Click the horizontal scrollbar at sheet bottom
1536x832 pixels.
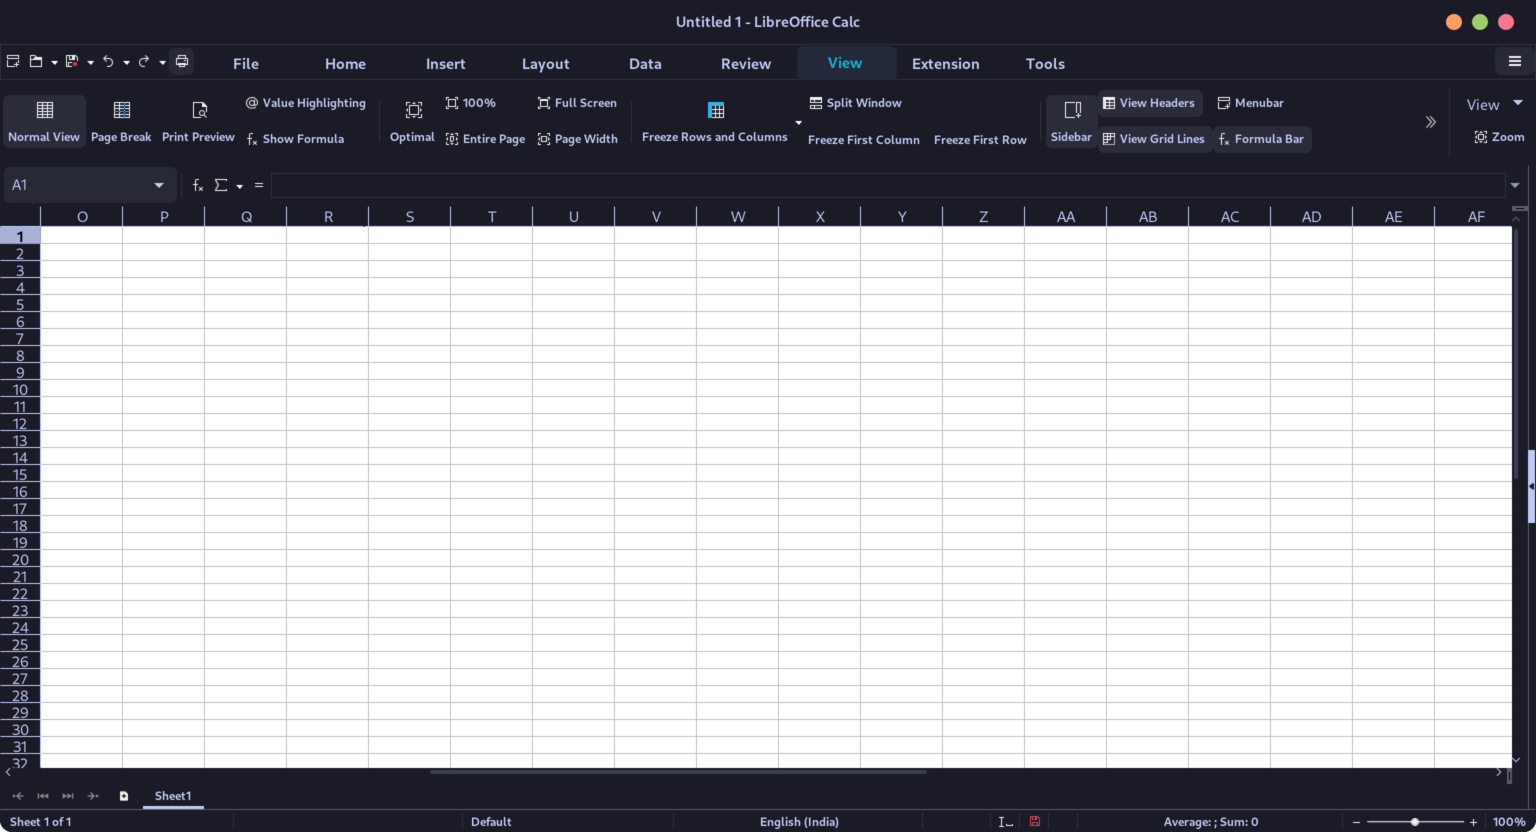pos(678,771)
